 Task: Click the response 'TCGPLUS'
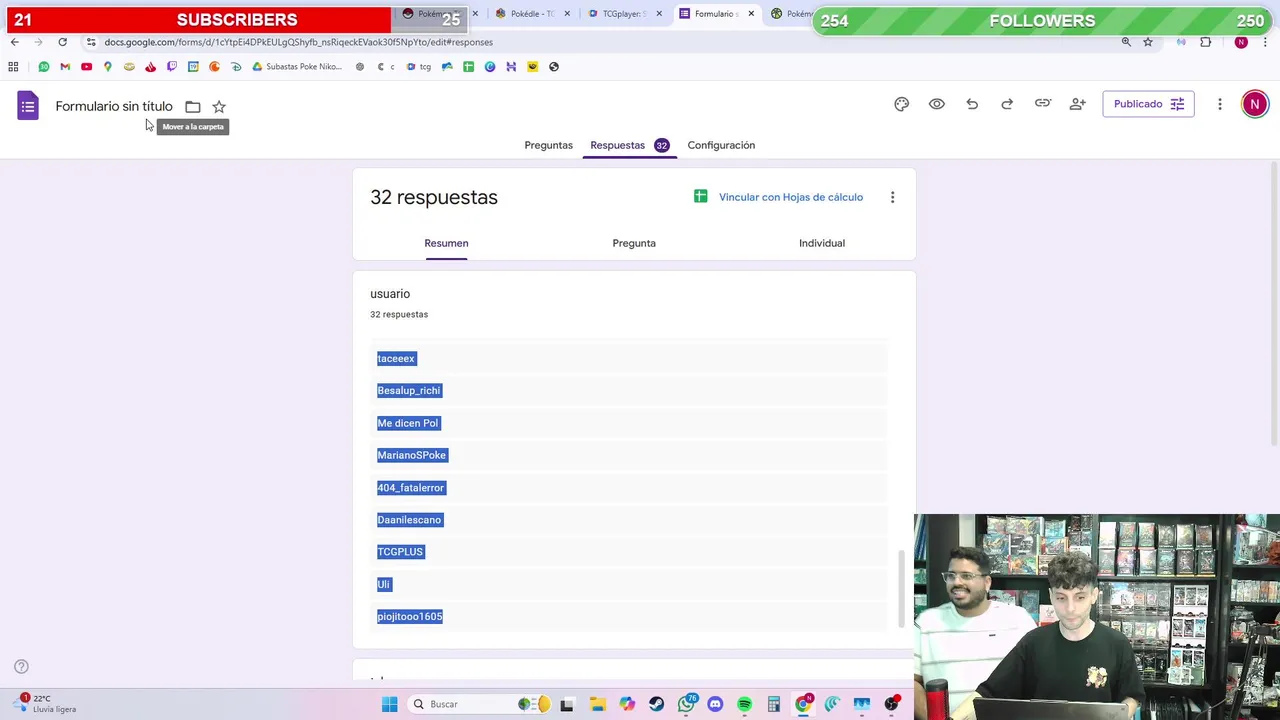400,552
